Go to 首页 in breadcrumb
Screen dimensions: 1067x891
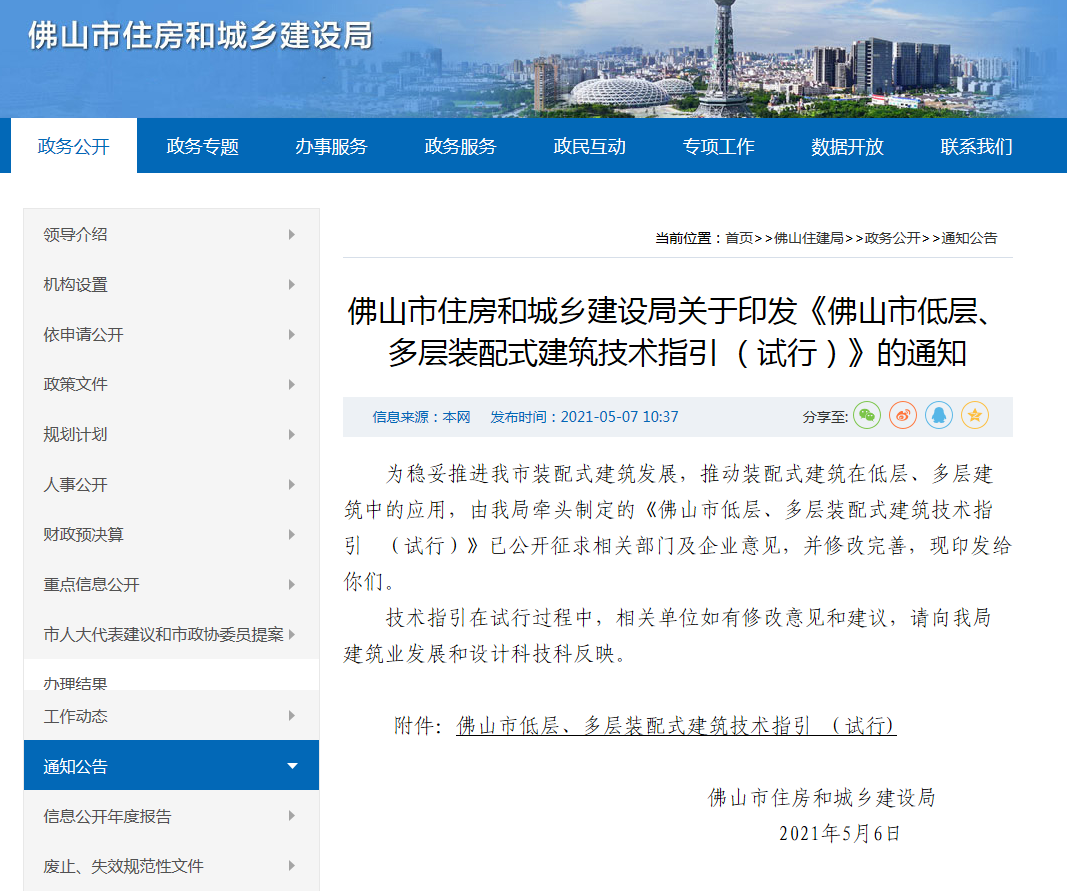[739, 238]
